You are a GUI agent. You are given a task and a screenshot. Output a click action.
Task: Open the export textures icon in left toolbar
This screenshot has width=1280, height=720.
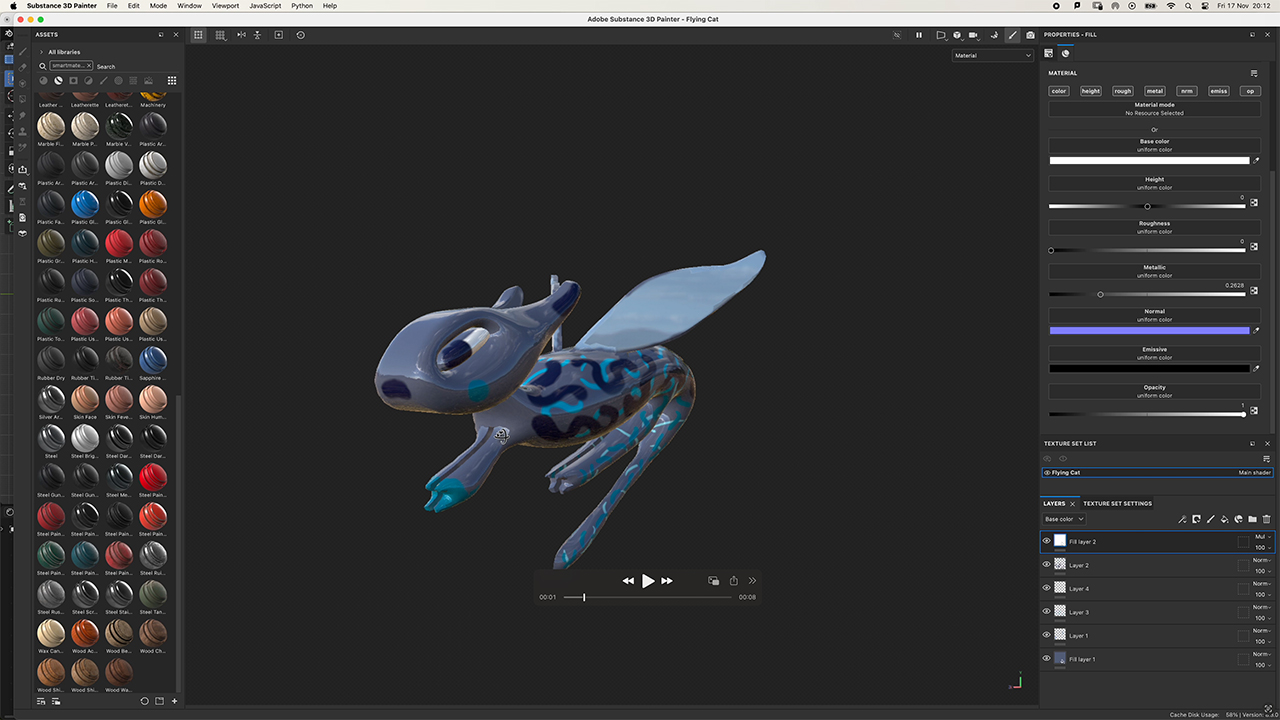(22, 169)
